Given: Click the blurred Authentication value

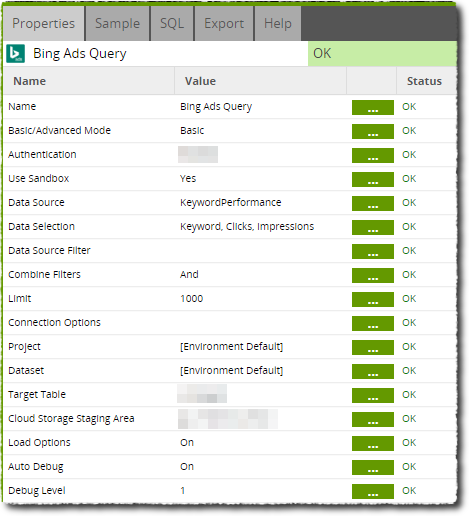Looking at the screenshot, I should click(198, 154).
